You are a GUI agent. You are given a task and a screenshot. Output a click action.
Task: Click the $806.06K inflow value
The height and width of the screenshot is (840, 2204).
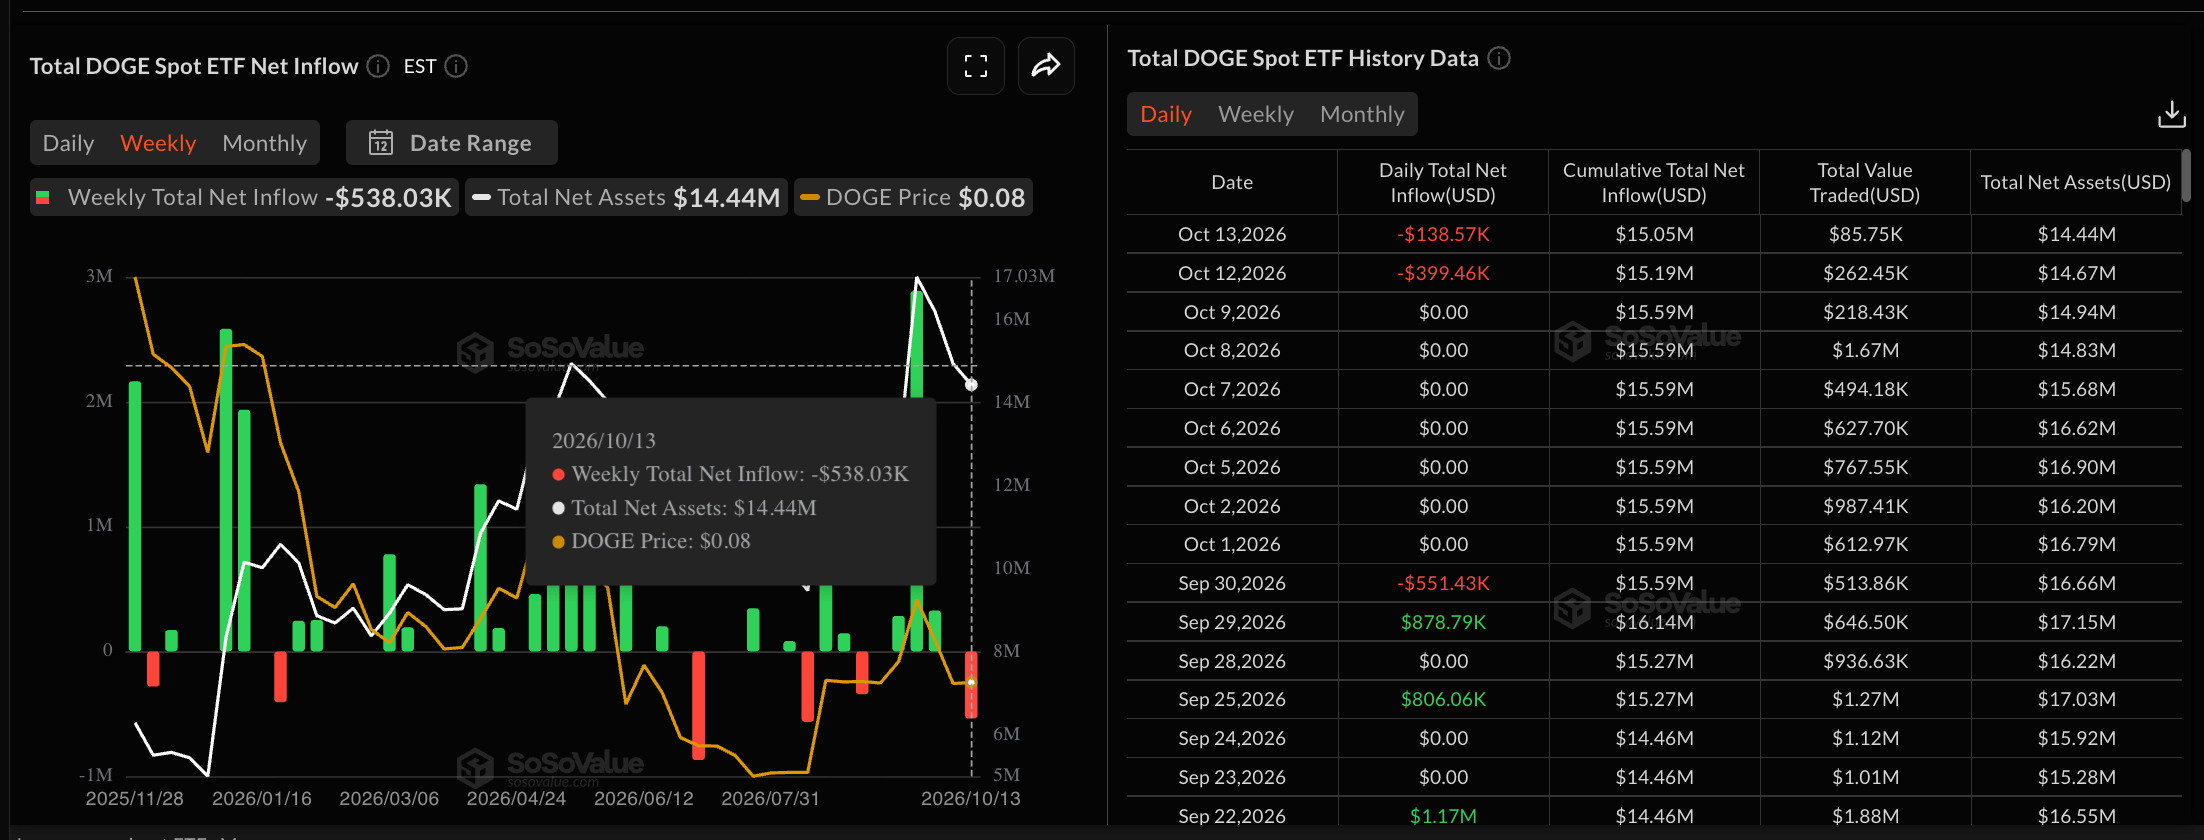tap(1443, 699)
